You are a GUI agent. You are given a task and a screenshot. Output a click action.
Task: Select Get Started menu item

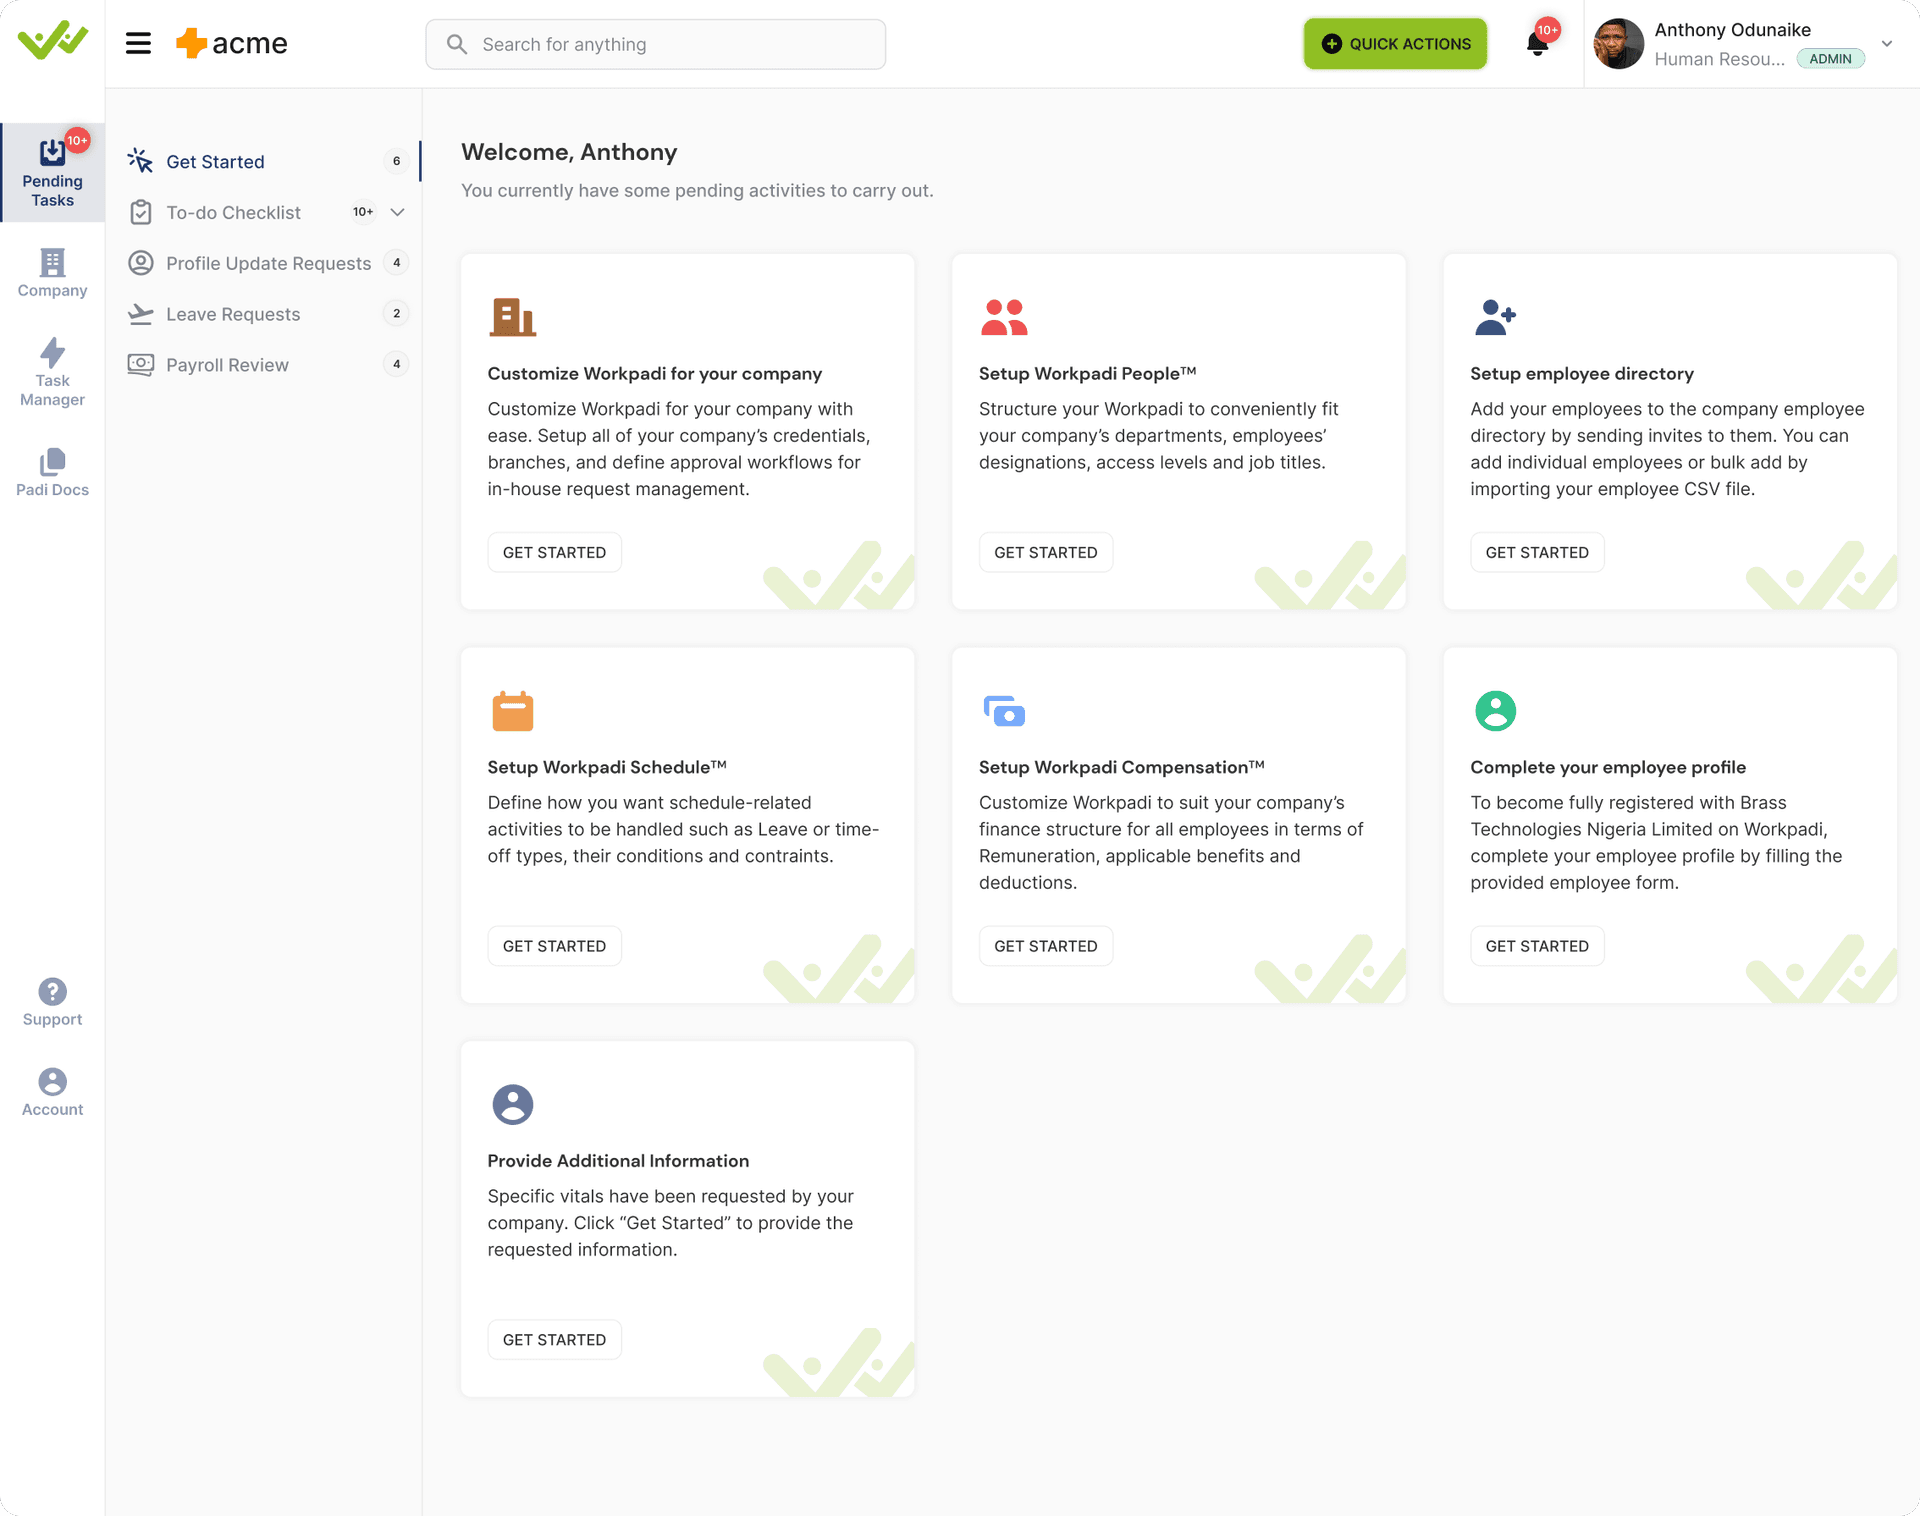click(268, 161)
